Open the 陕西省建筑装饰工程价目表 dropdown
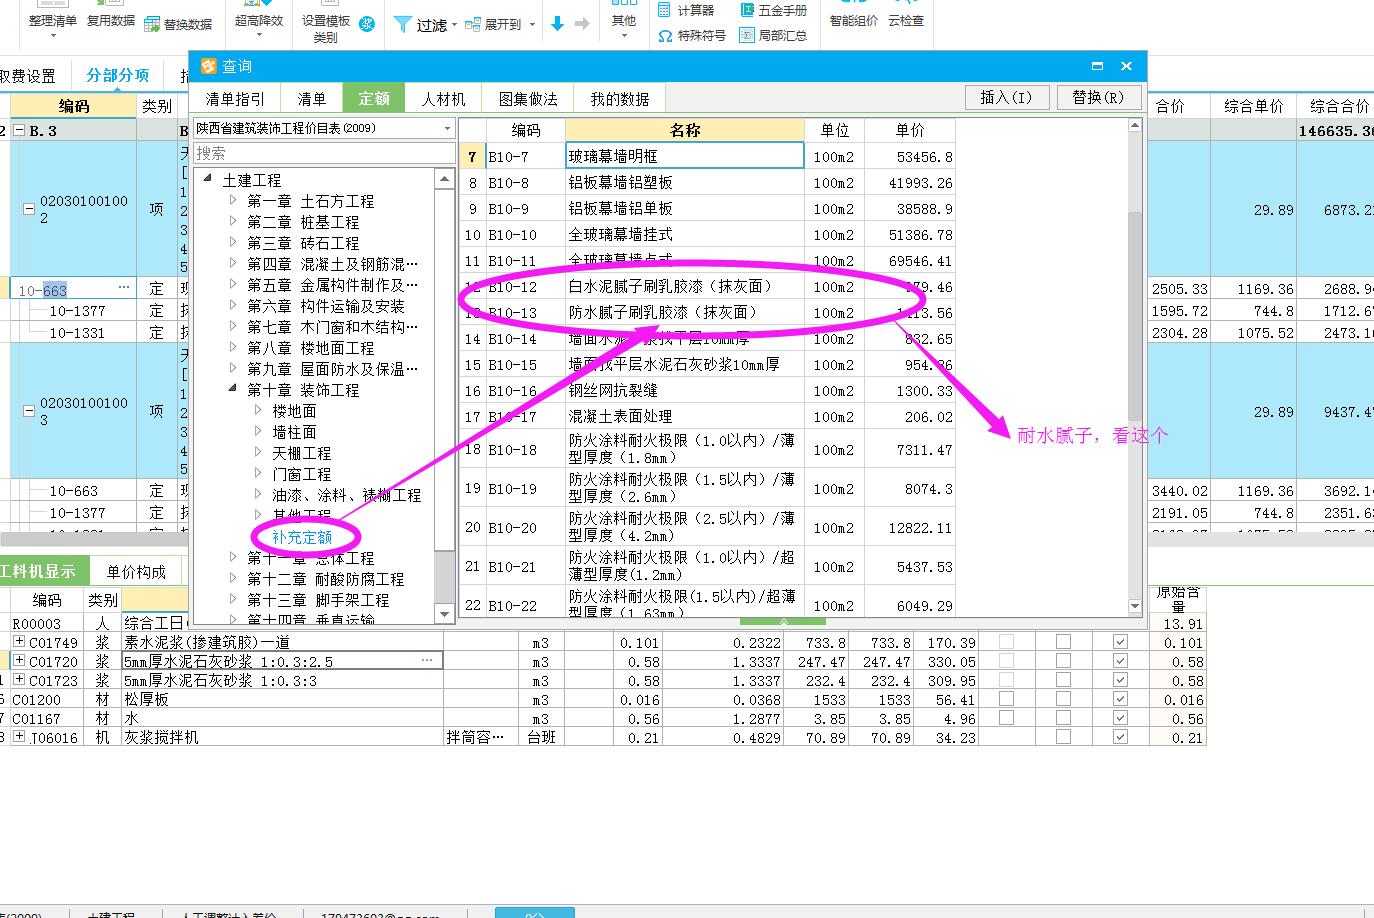This screenshot has height=918, width=1374. 447,129
